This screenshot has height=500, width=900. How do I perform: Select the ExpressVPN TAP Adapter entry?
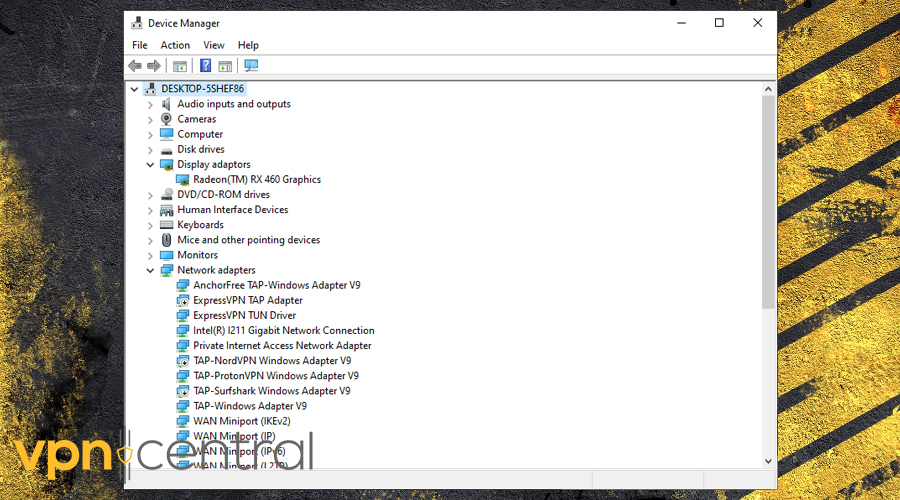pyautogui.click(x=248, y=300)
